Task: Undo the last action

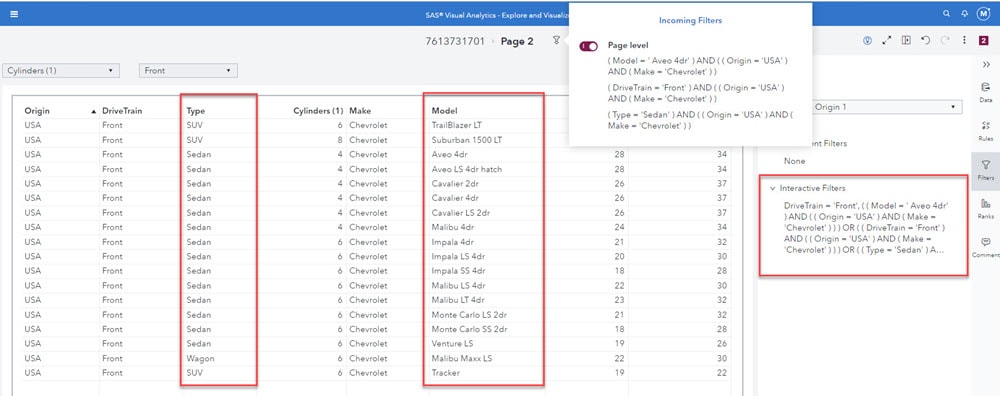Action: point(925,40)
